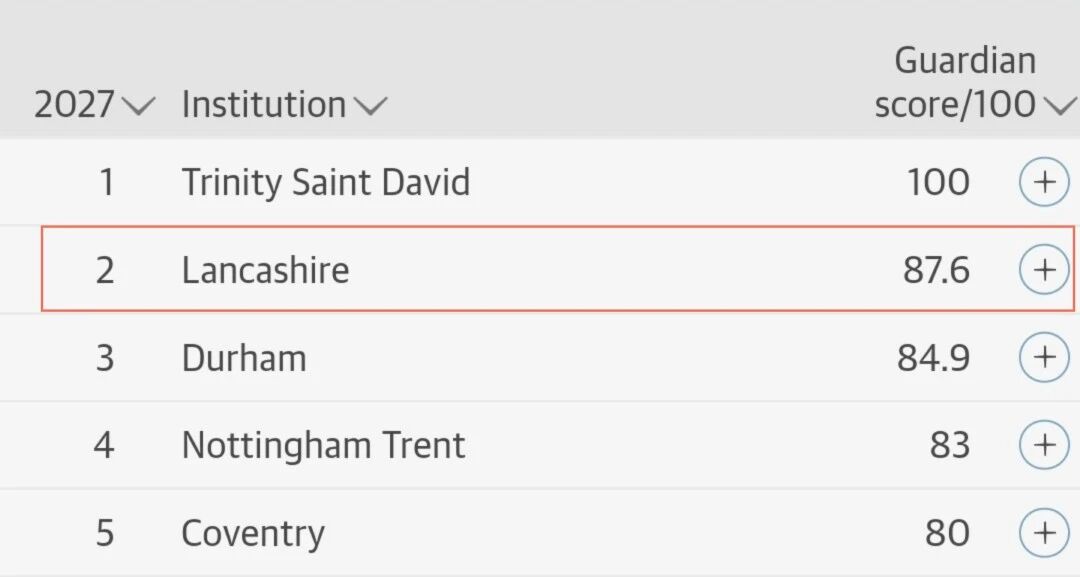Screen dimensions: 1080x577
Task: Select Durham institution name
Action: pos(244,358)
